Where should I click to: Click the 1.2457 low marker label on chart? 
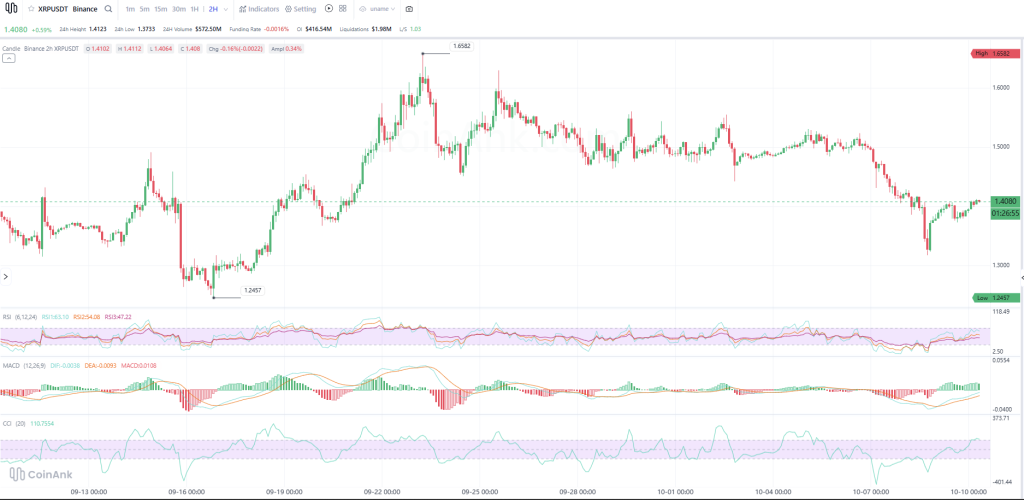point(253,290)
